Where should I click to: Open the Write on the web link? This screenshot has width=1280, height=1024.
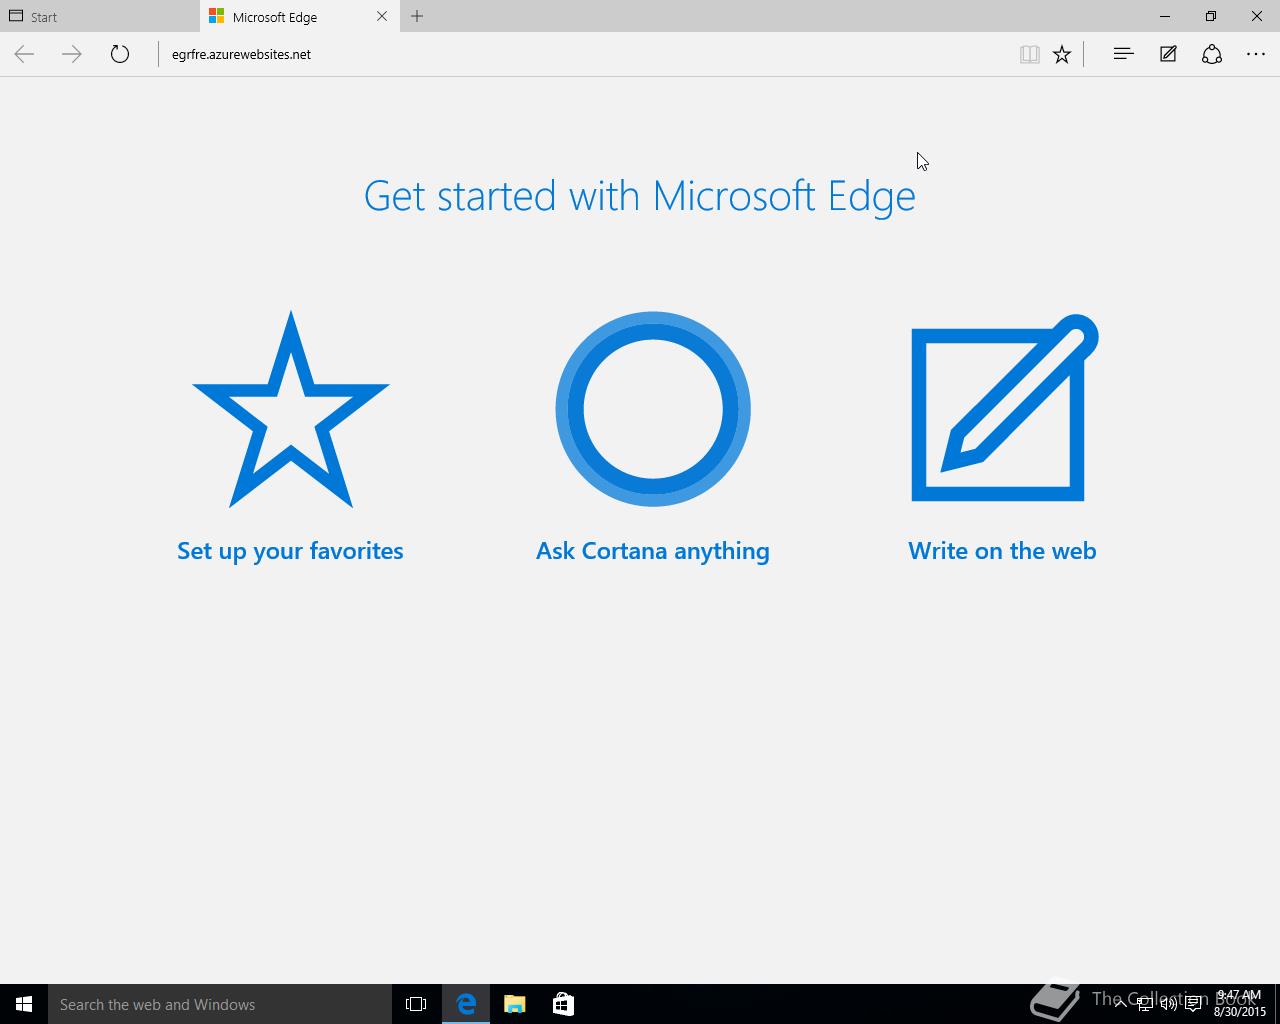click(x=1002, y=551)
